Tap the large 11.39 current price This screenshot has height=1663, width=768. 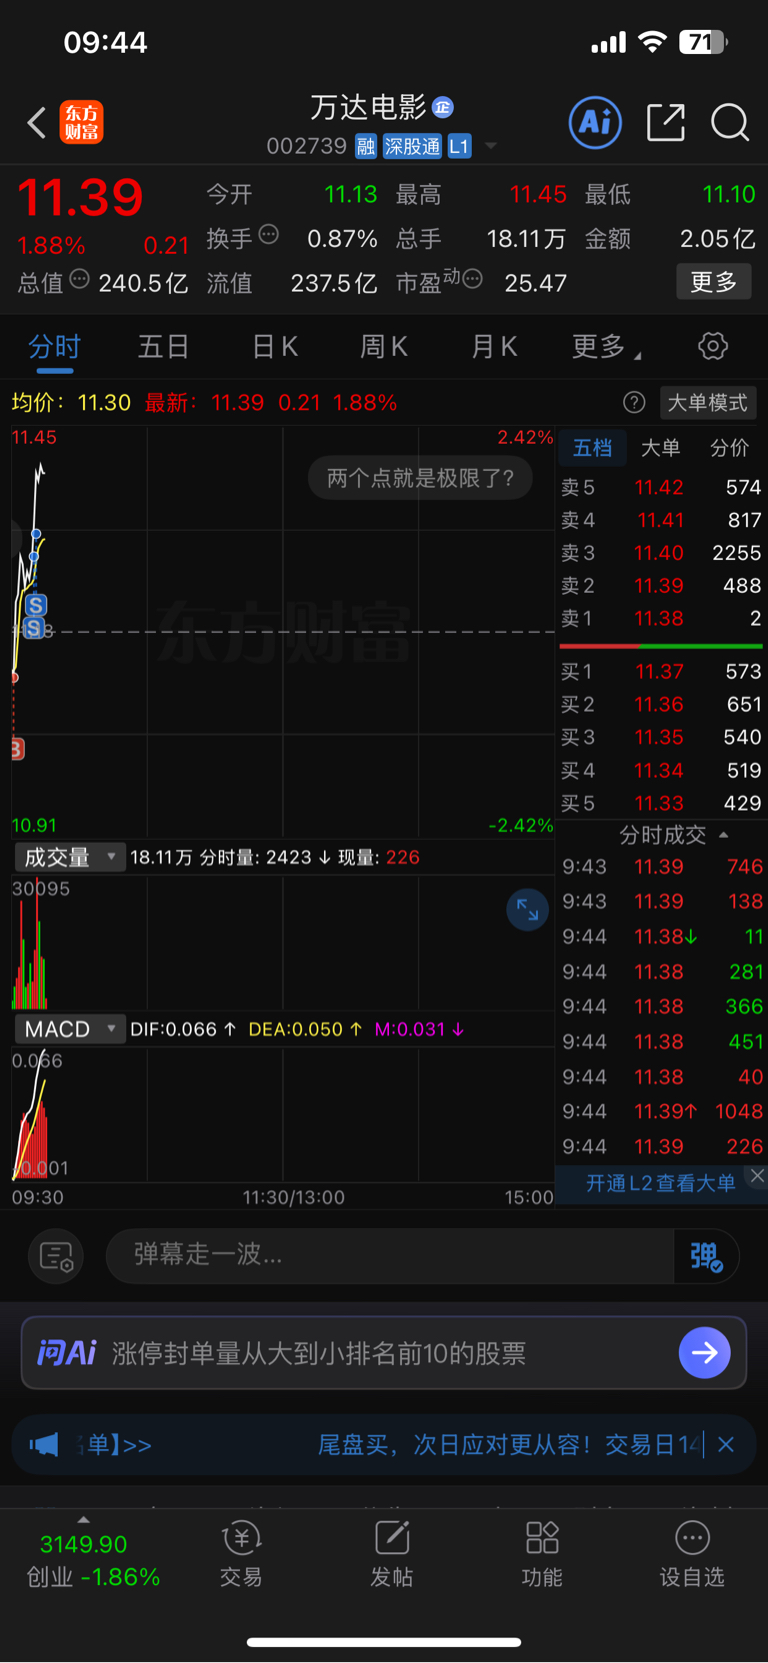coord(81,197)
